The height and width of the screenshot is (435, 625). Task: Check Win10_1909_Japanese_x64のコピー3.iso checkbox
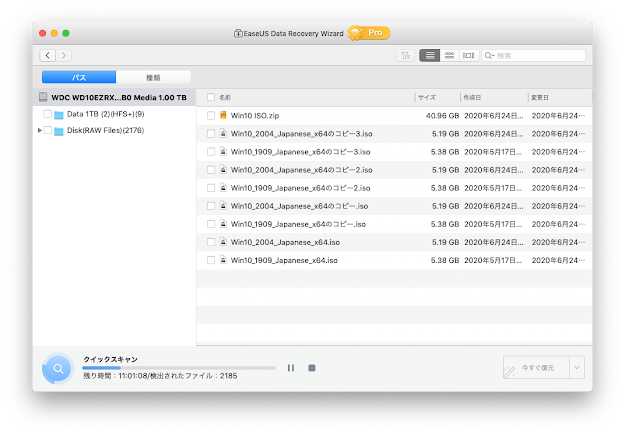click(211, 152)
